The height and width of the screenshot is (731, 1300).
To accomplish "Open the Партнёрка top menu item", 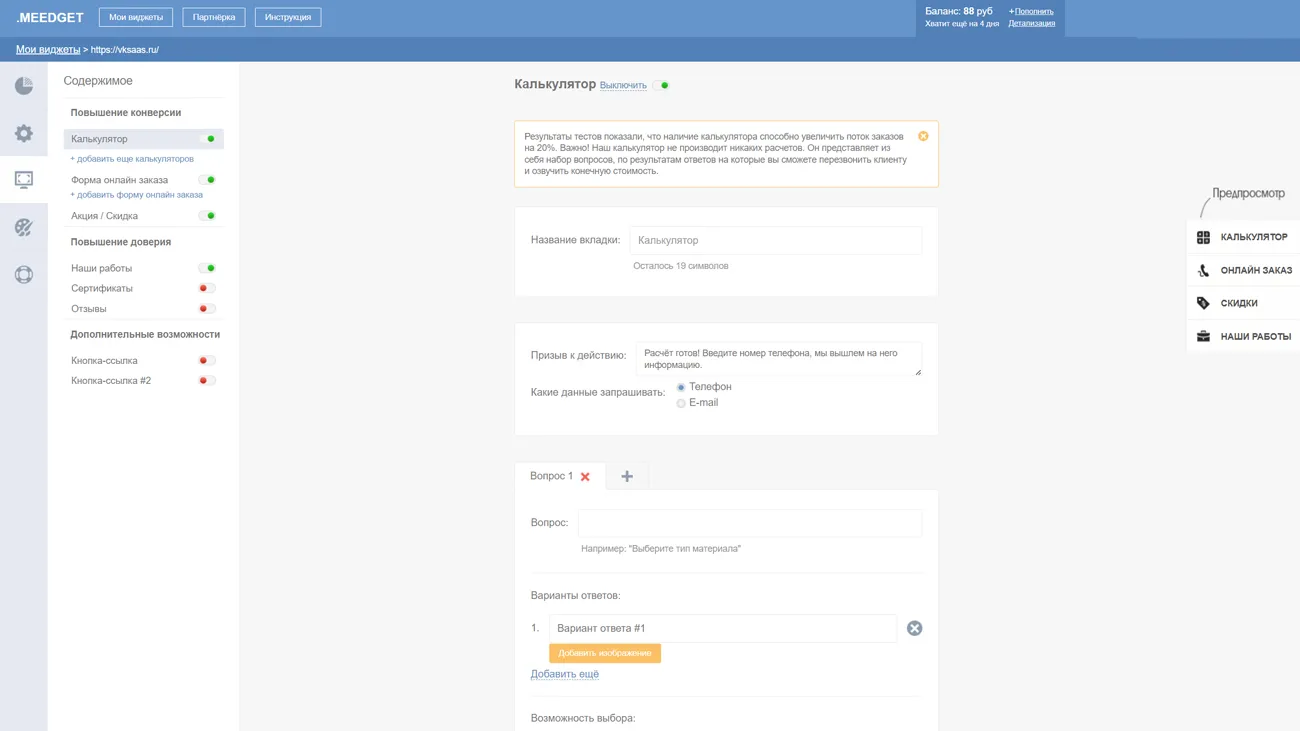I will (x=214, y=17).
